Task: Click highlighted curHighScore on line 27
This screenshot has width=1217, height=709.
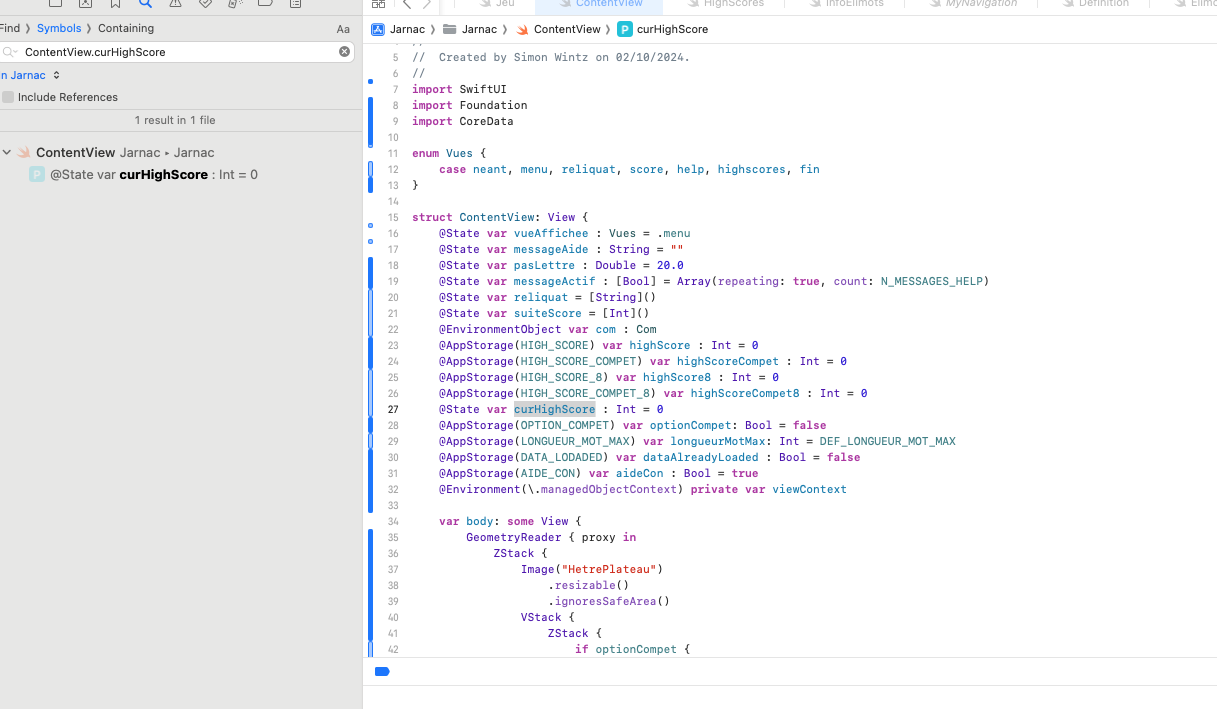Action: 554,409
